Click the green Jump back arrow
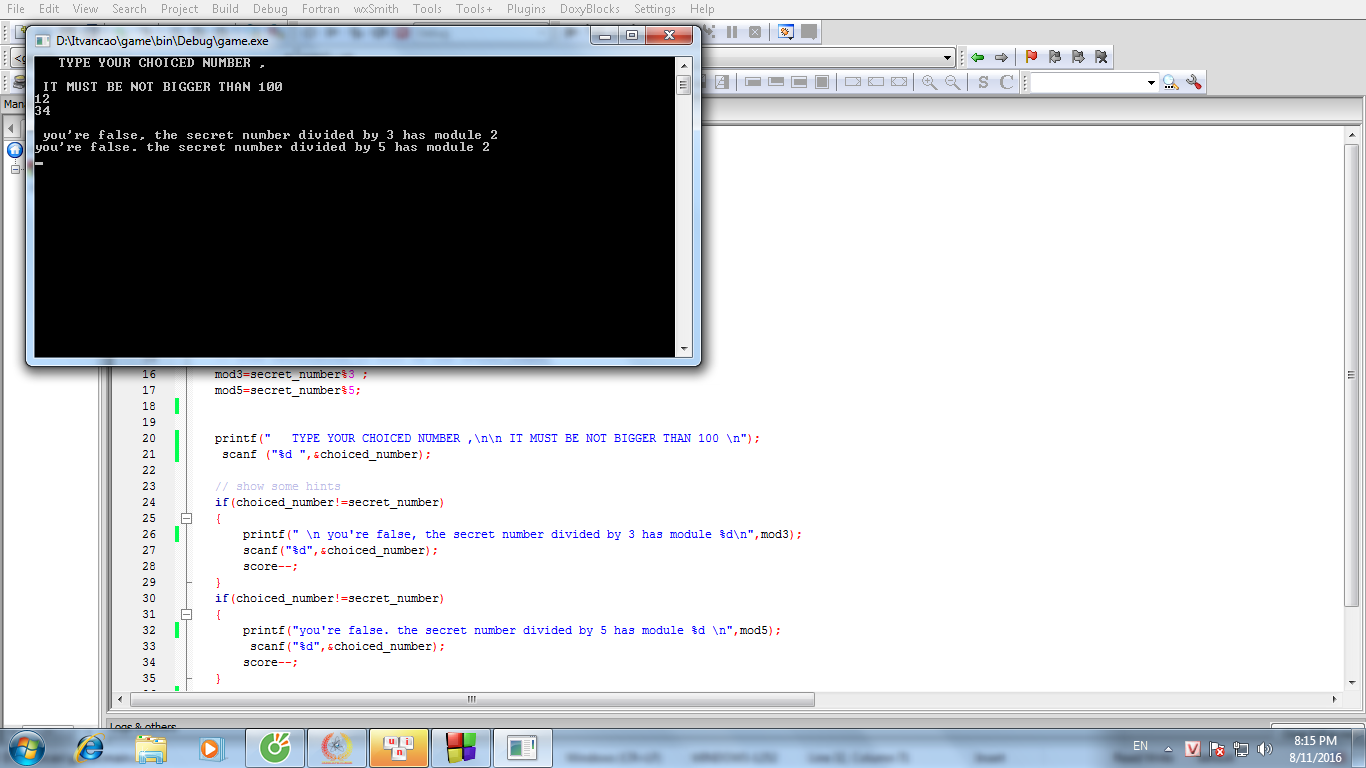 tap(977, 57)
